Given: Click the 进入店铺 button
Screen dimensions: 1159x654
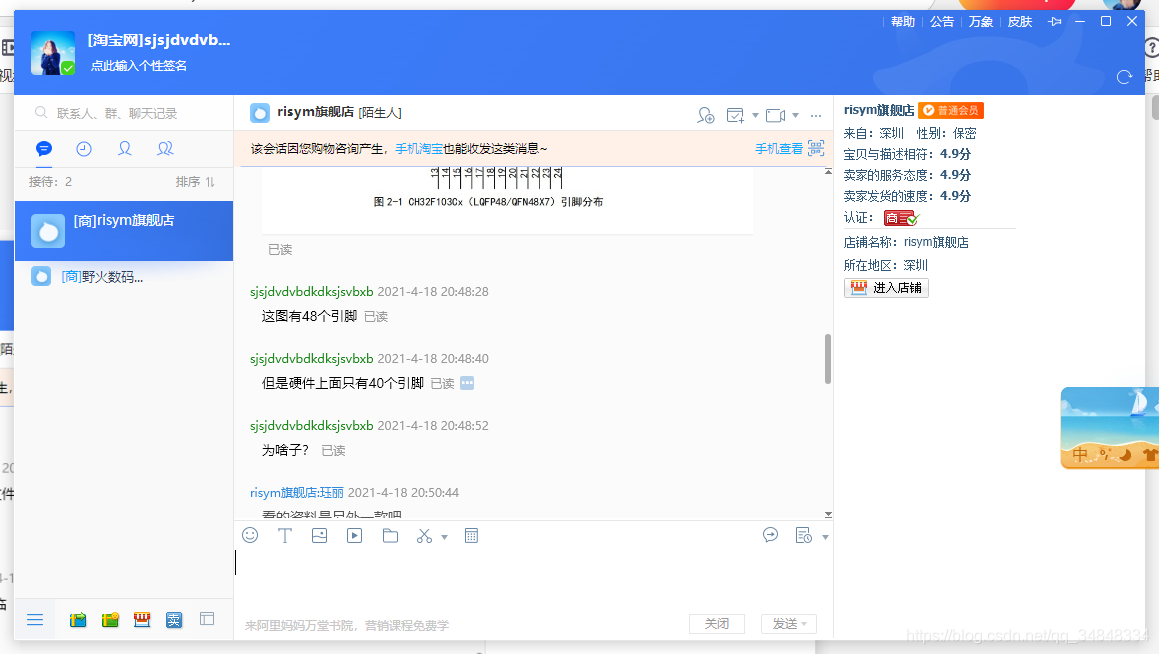Looking at the screenshot, I should (x=886, y=287).
